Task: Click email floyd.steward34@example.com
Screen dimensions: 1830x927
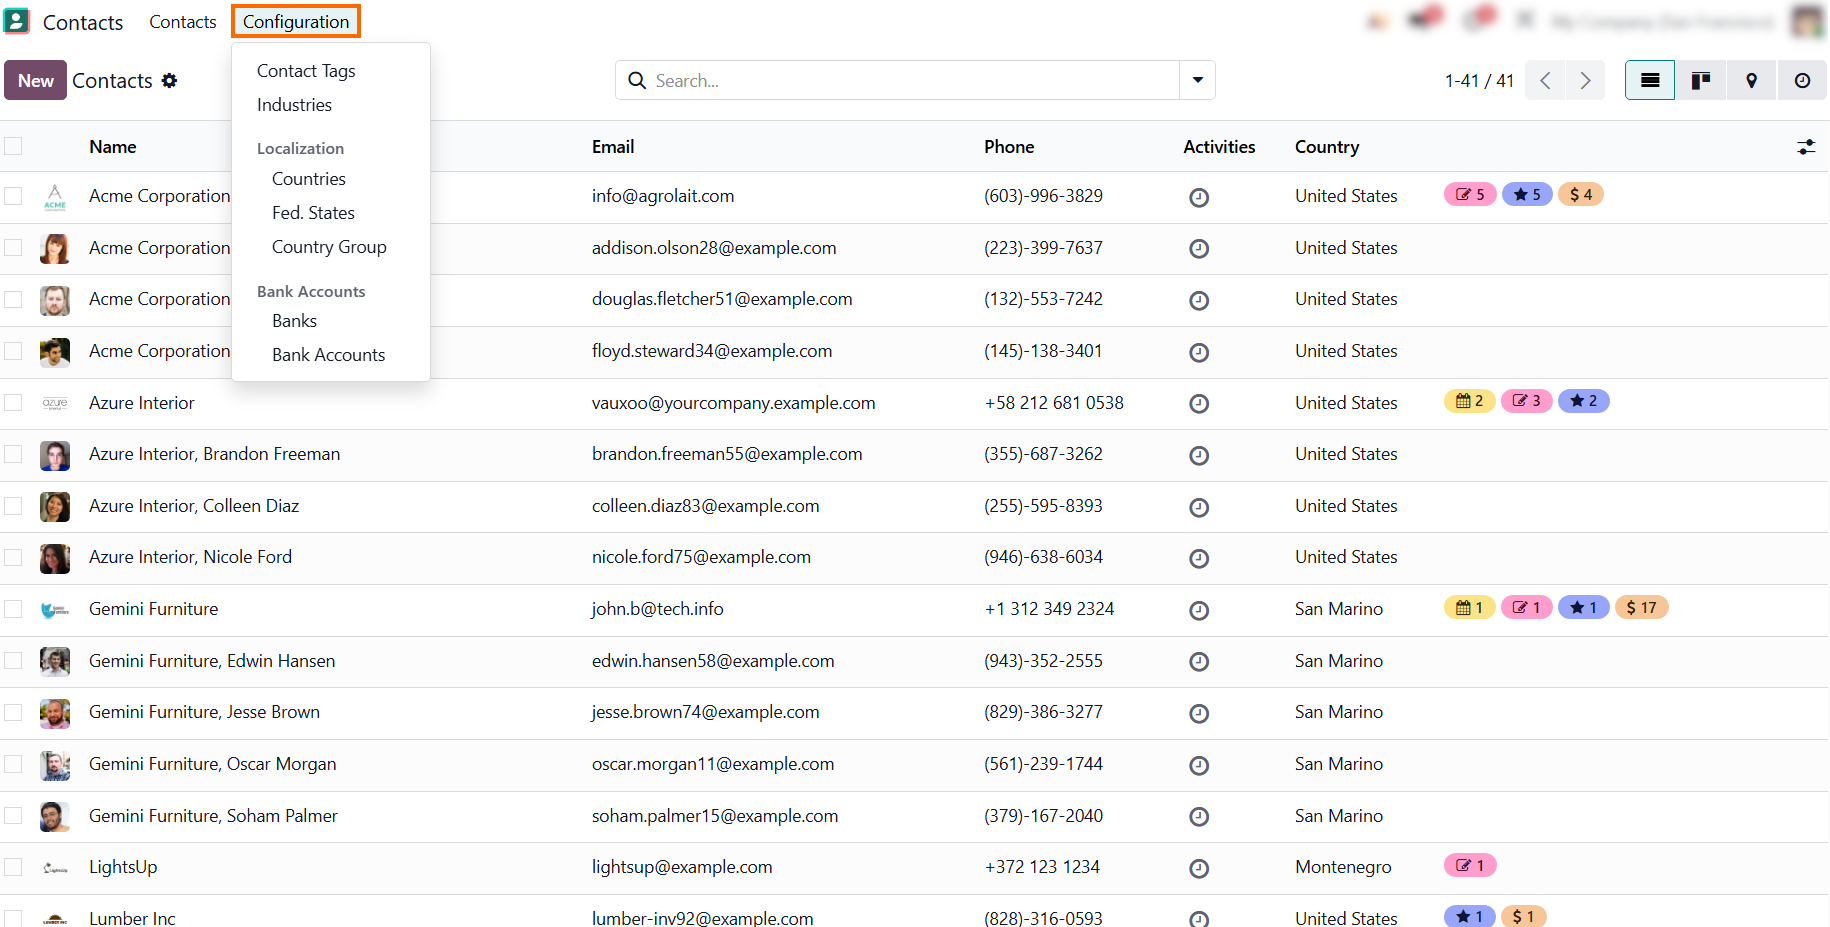Action: click(712, 351)
